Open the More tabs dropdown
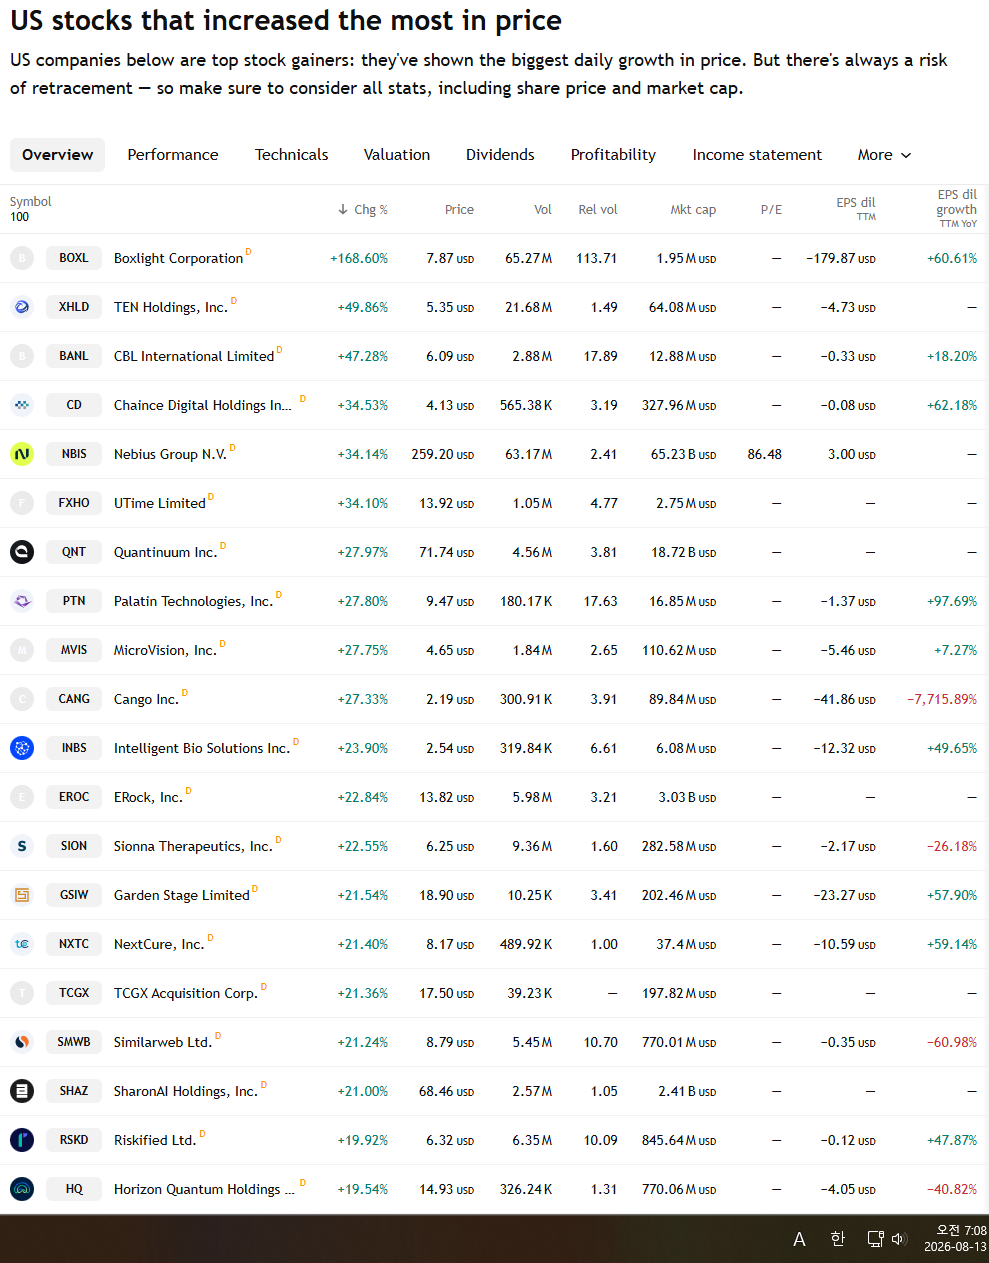Screen dimensions: 989x1263 pos(884,155)
